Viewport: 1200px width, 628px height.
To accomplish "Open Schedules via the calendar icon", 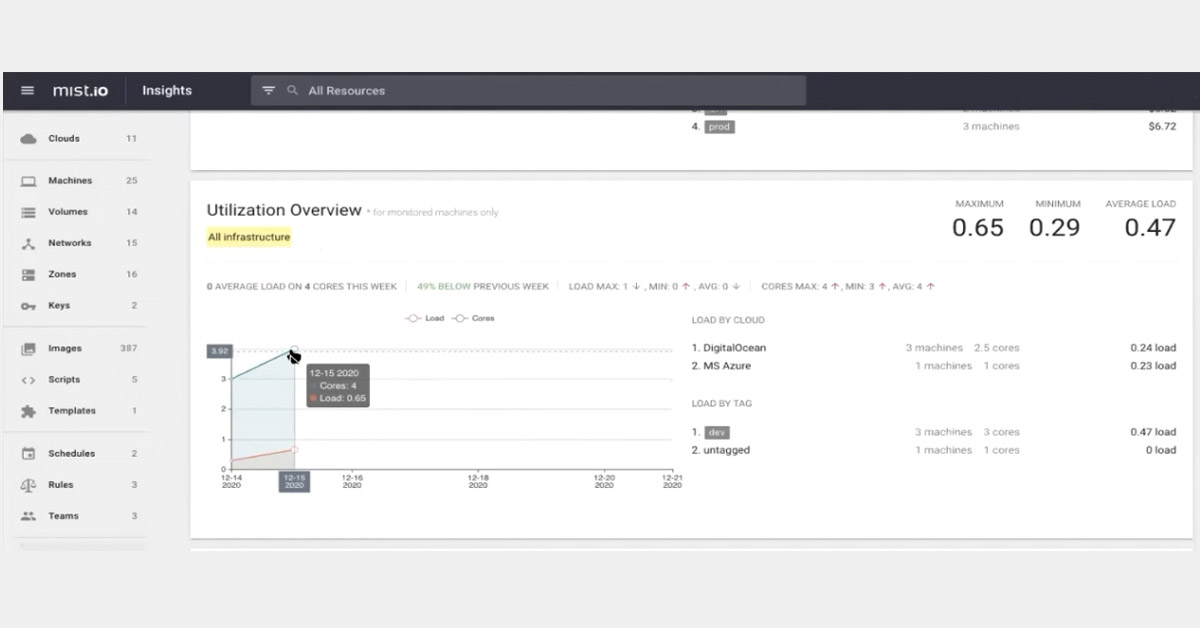I will click(27, 453).
